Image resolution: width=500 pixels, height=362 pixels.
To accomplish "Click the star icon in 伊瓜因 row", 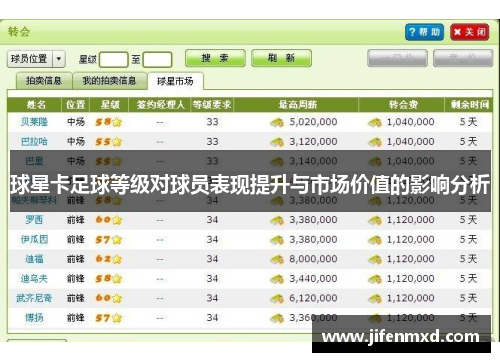I will pyautogui.click(x=117, y=240).
